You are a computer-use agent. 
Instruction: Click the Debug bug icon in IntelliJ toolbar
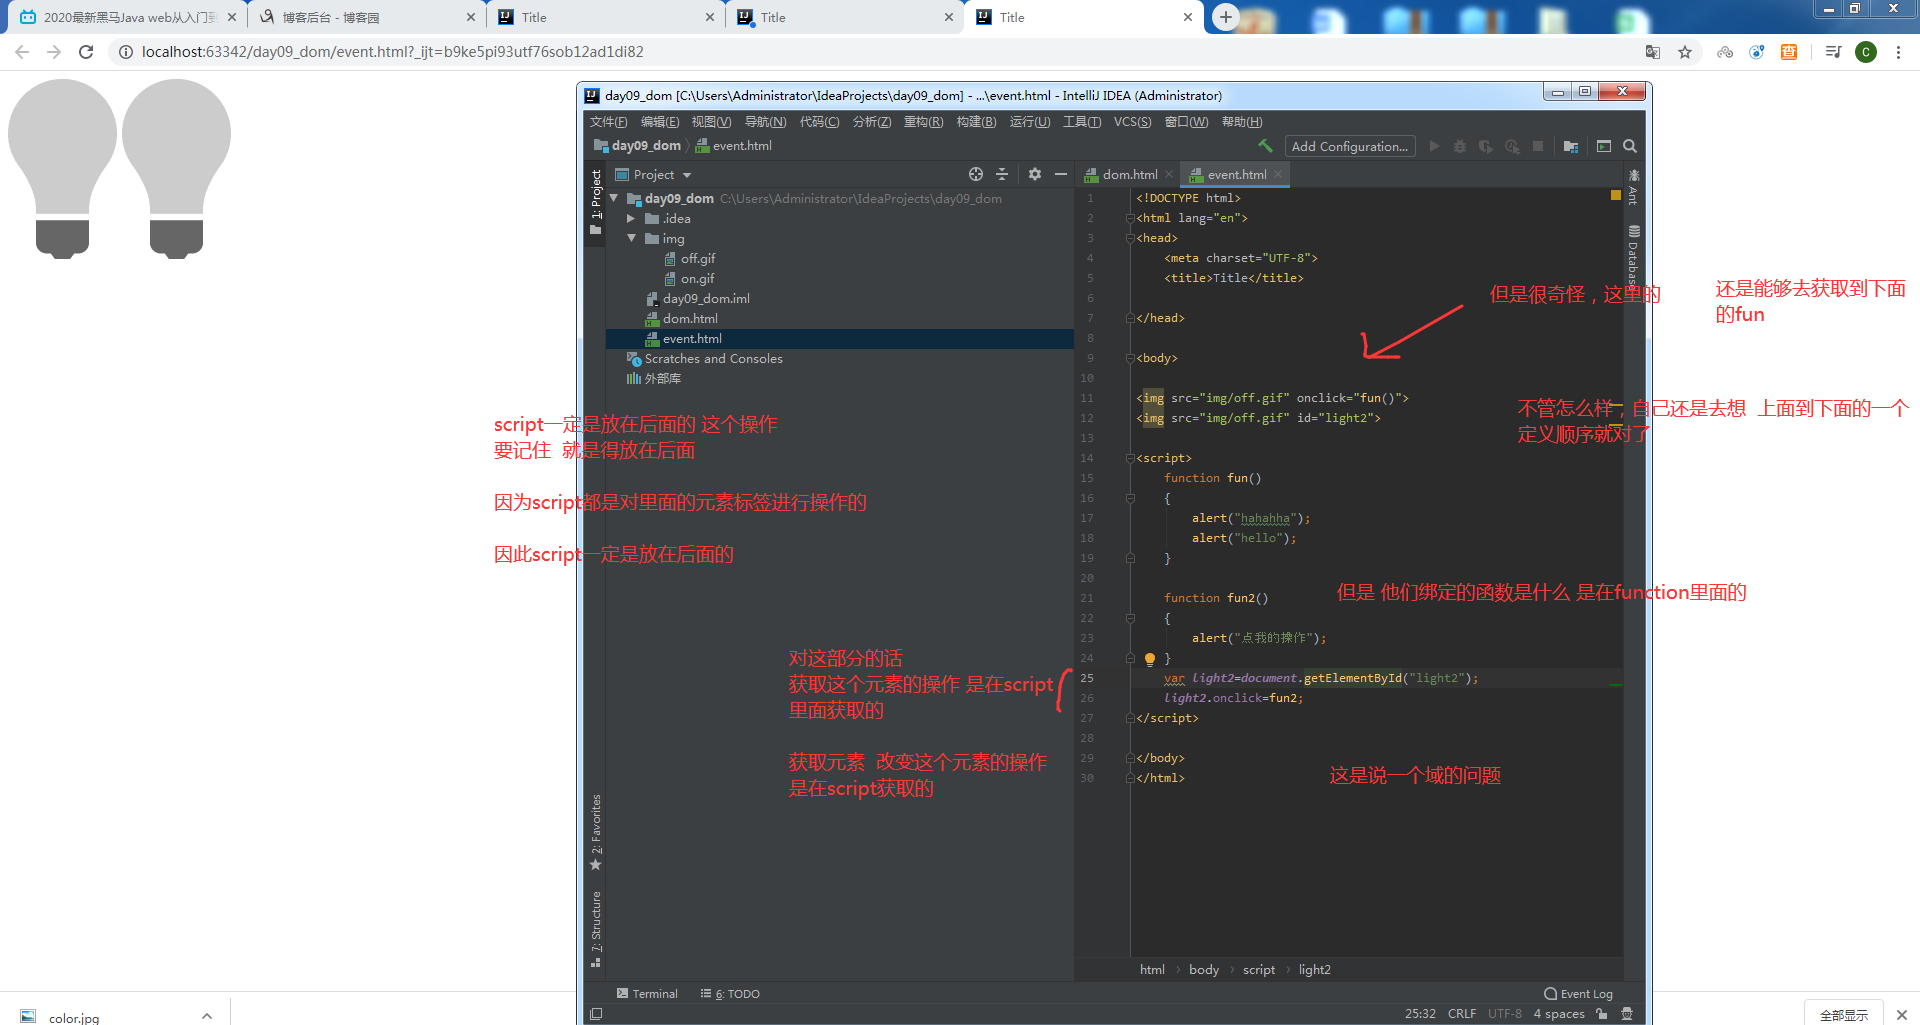[1460, 146]
